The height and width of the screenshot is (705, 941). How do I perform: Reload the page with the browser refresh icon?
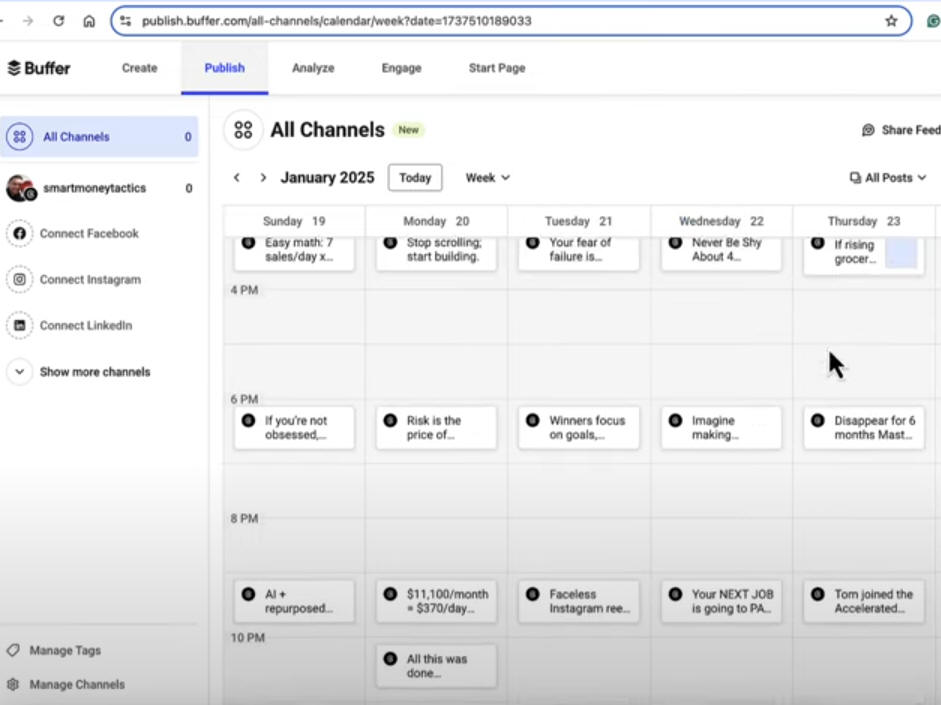pyautogui.click(x=58, y=21)
